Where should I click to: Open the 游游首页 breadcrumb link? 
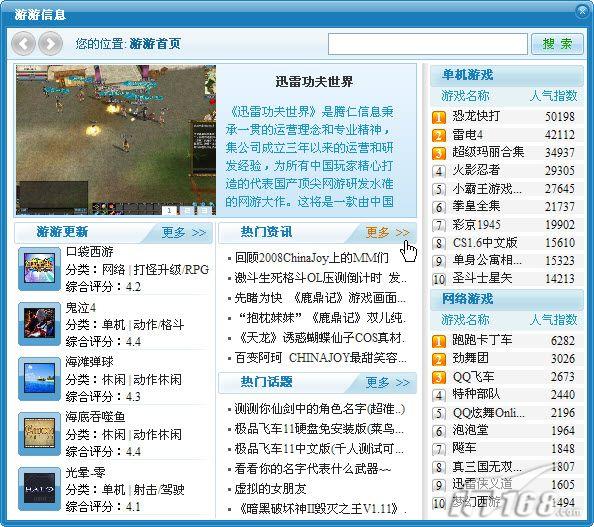point(155,44)
